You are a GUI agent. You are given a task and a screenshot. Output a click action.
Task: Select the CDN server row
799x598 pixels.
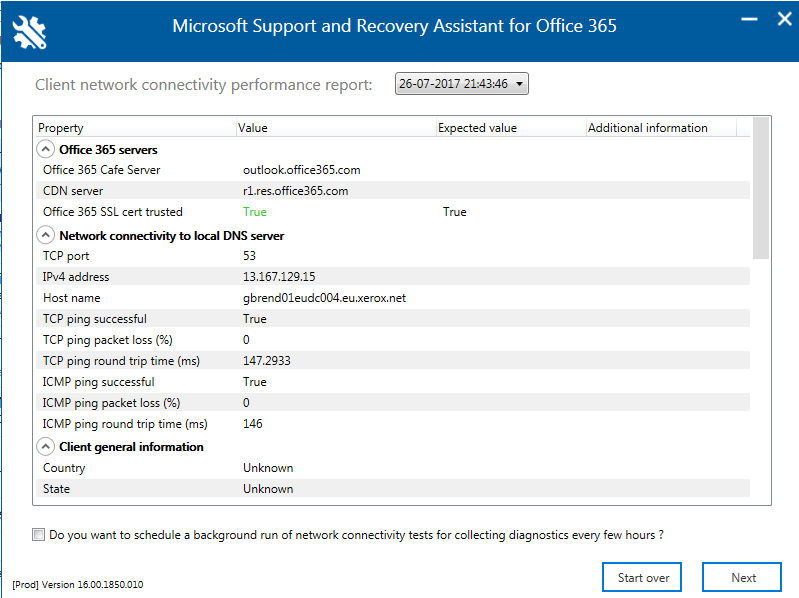393,191
